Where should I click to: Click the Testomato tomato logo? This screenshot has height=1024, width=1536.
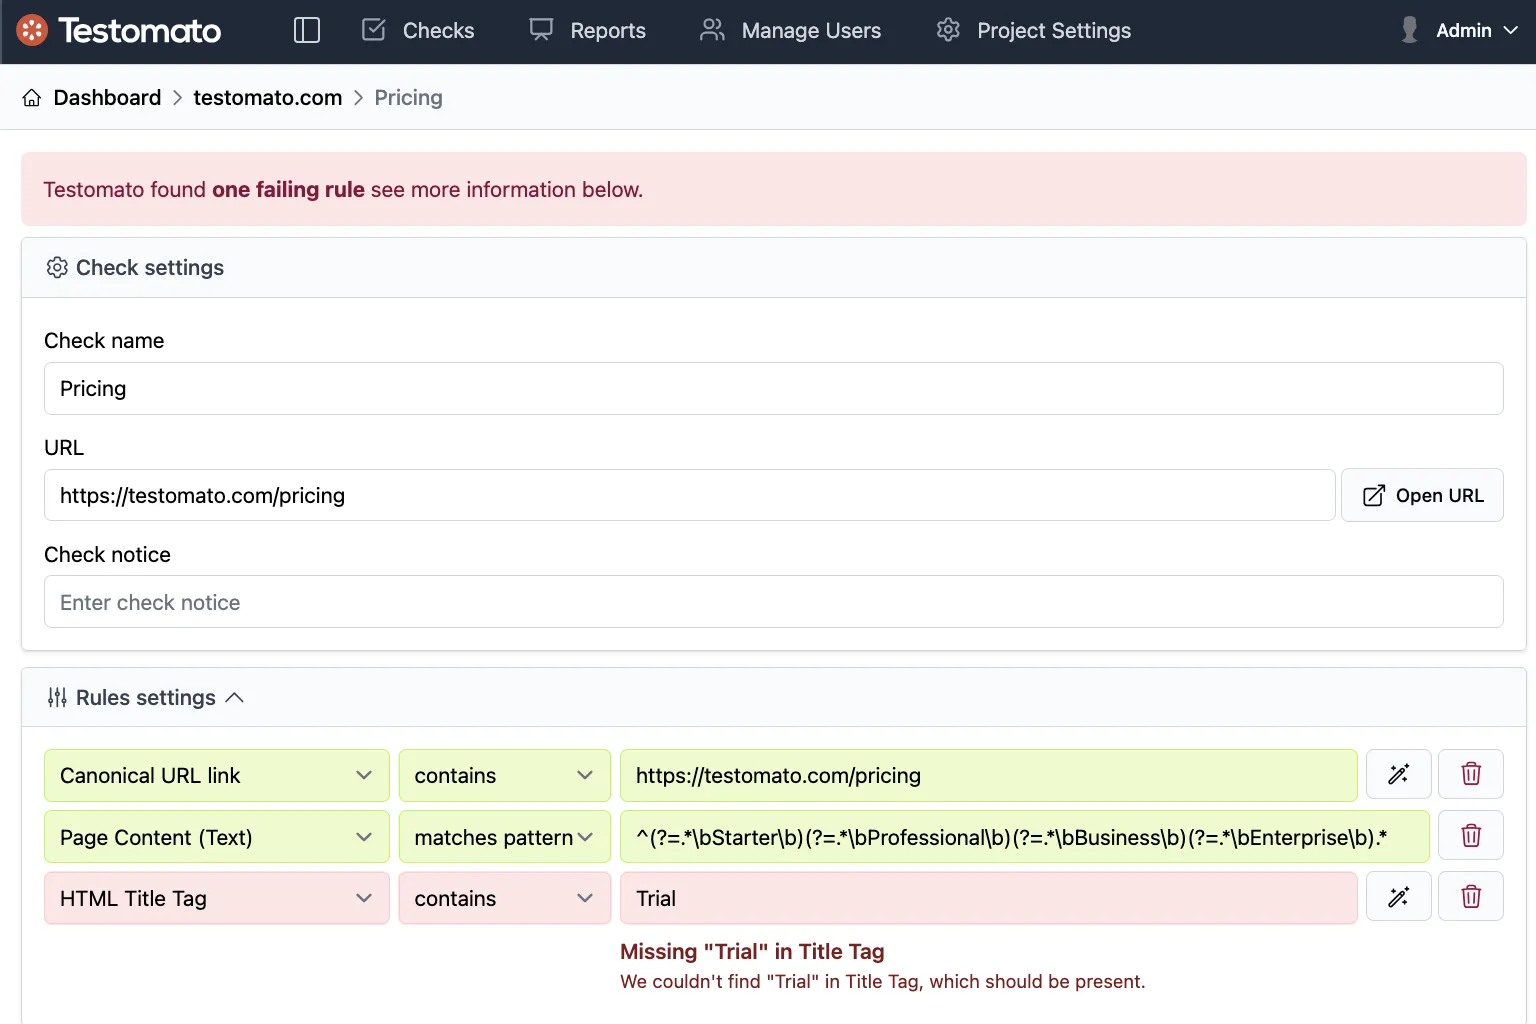[31, 30]
